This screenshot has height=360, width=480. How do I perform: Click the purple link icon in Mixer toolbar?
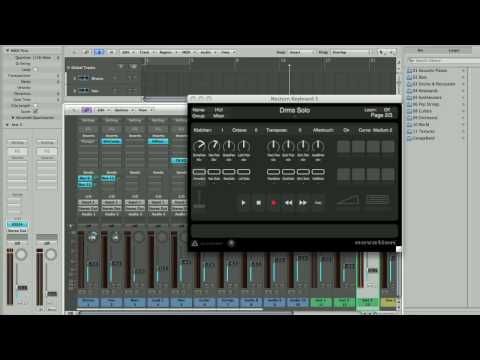tap(86, 110)
